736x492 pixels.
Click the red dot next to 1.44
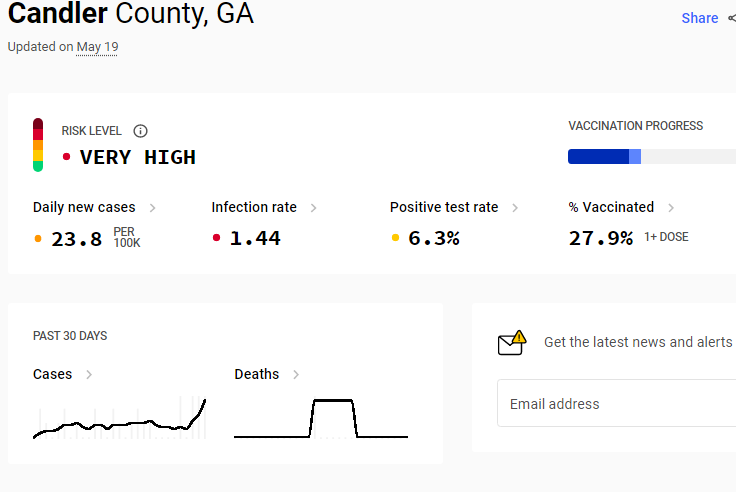click(x=216, y=238)
